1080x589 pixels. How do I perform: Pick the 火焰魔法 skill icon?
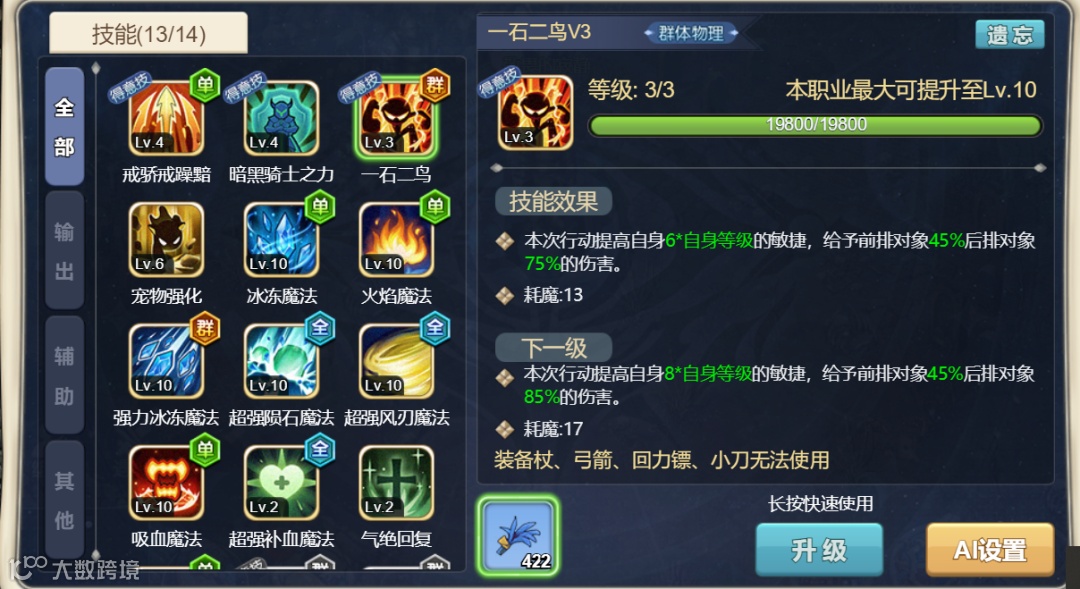click(x=396, y=240)
